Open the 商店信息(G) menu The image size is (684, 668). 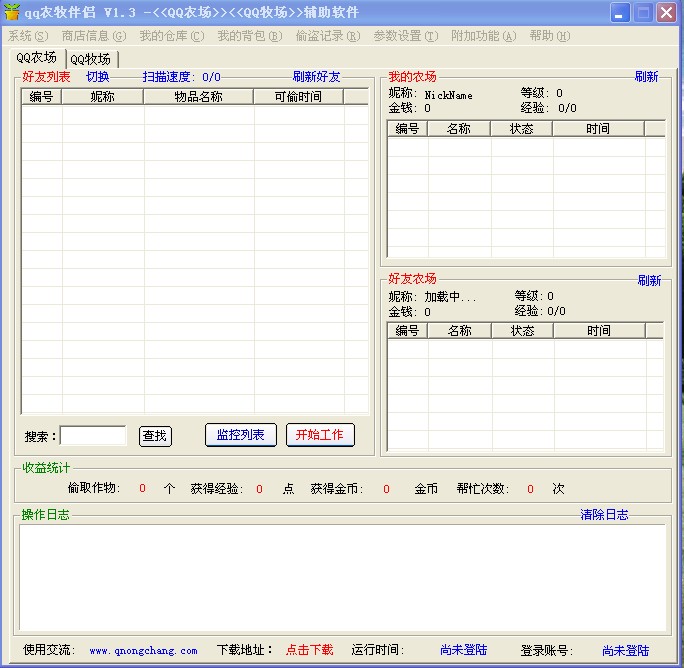point(94,36)
